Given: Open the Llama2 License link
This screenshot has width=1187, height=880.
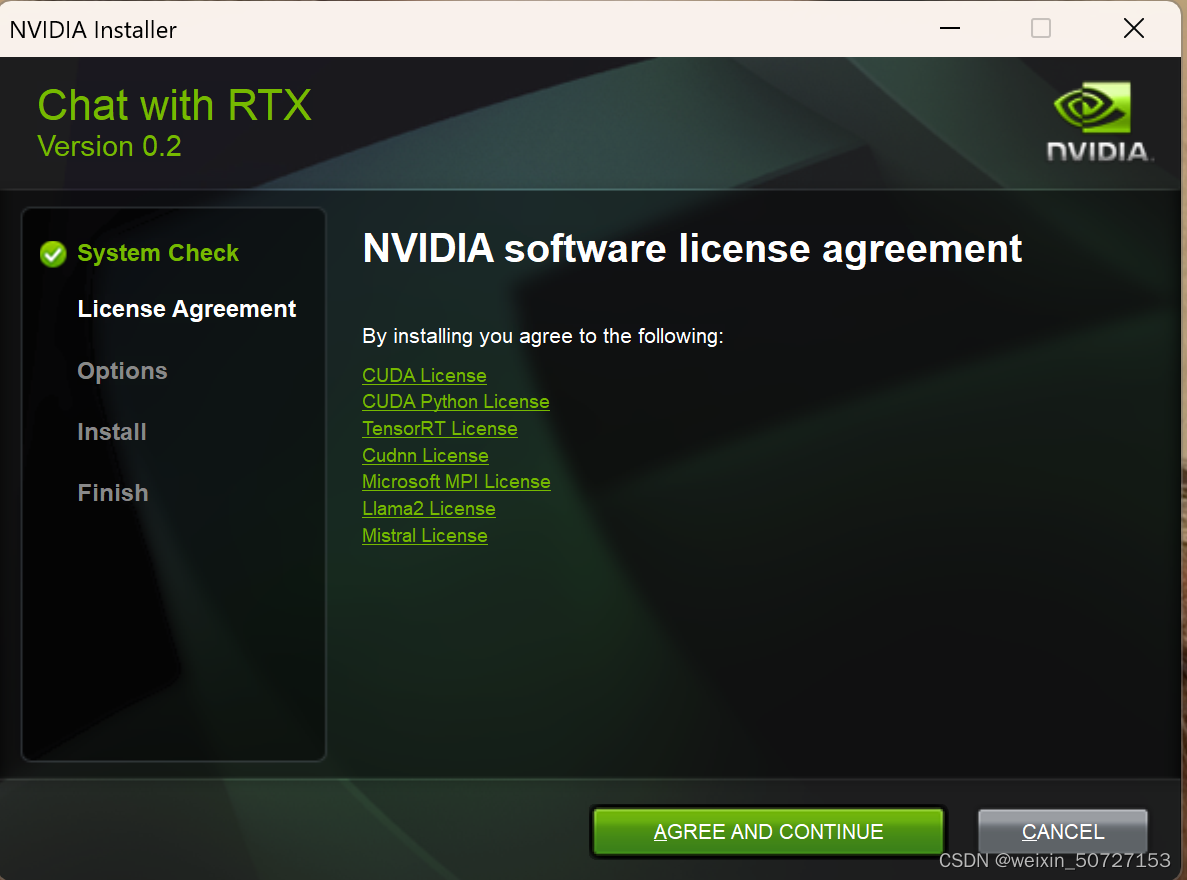Looking at the screenshot, I should coord(428,509).
